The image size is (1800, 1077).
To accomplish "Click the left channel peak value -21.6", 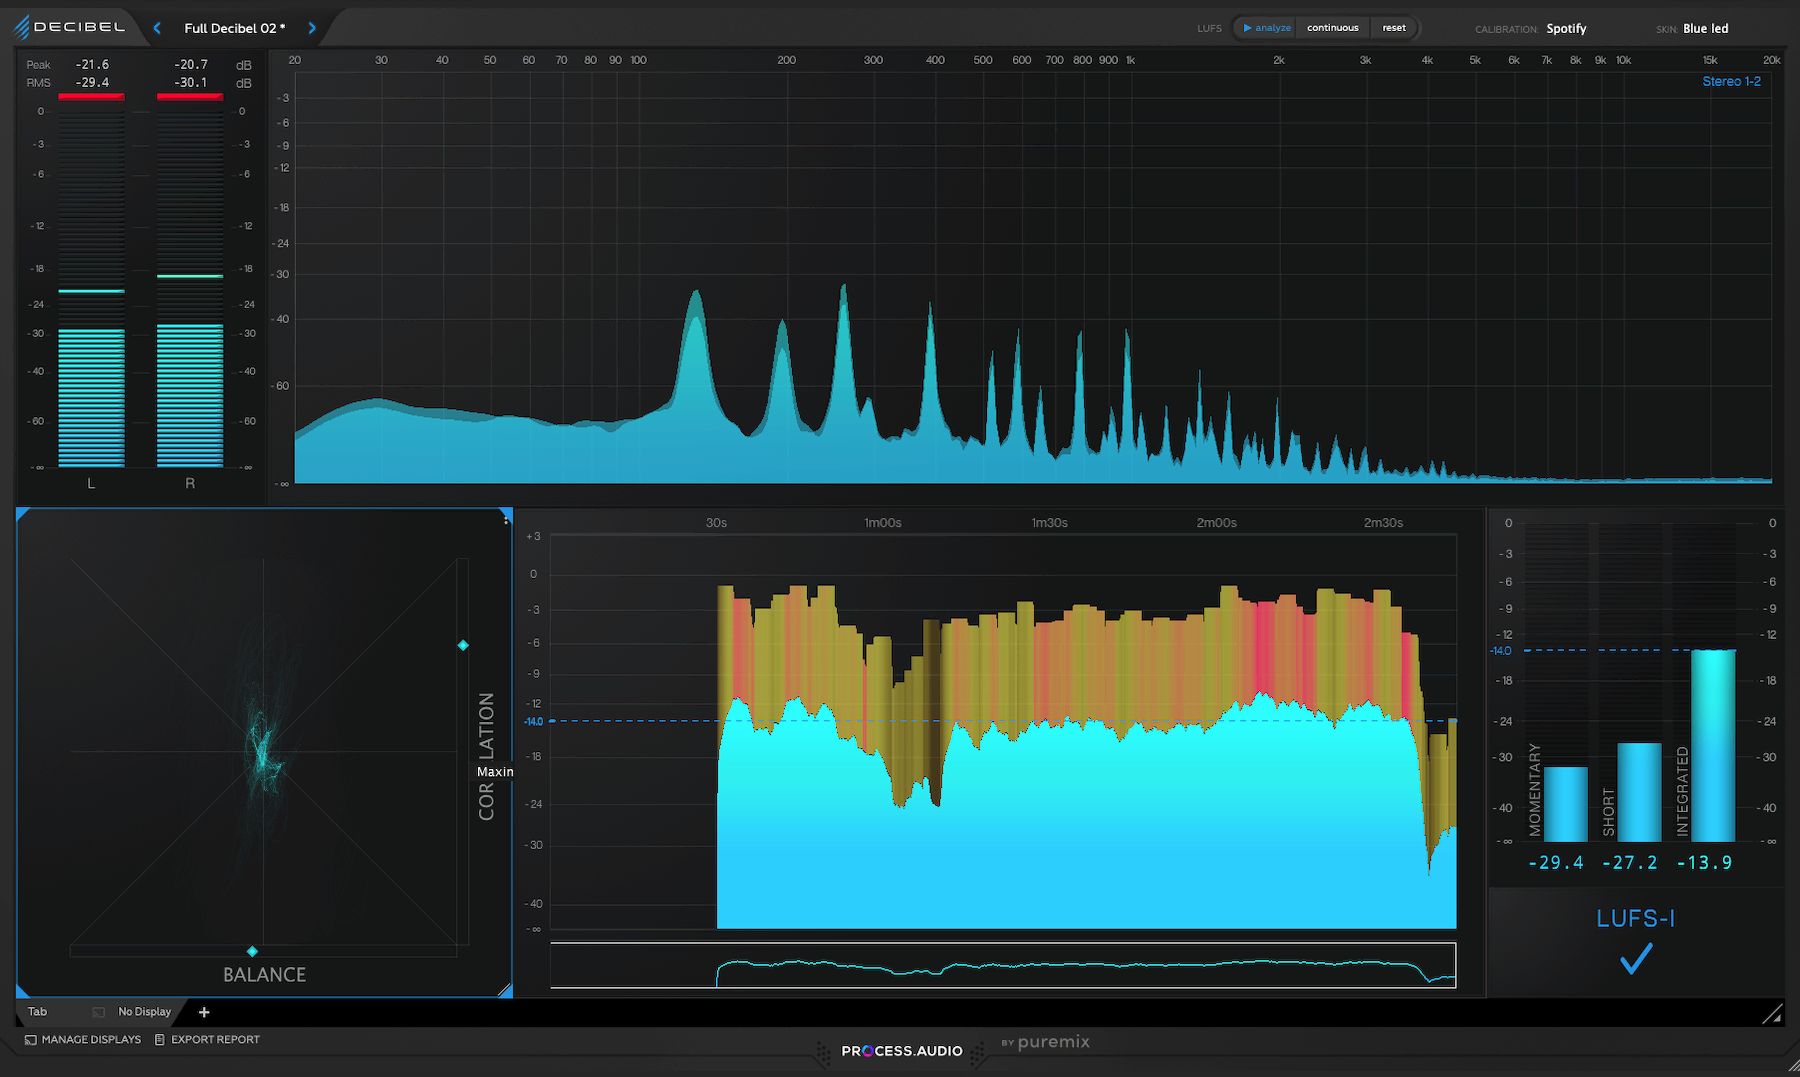I will (93, 65).
